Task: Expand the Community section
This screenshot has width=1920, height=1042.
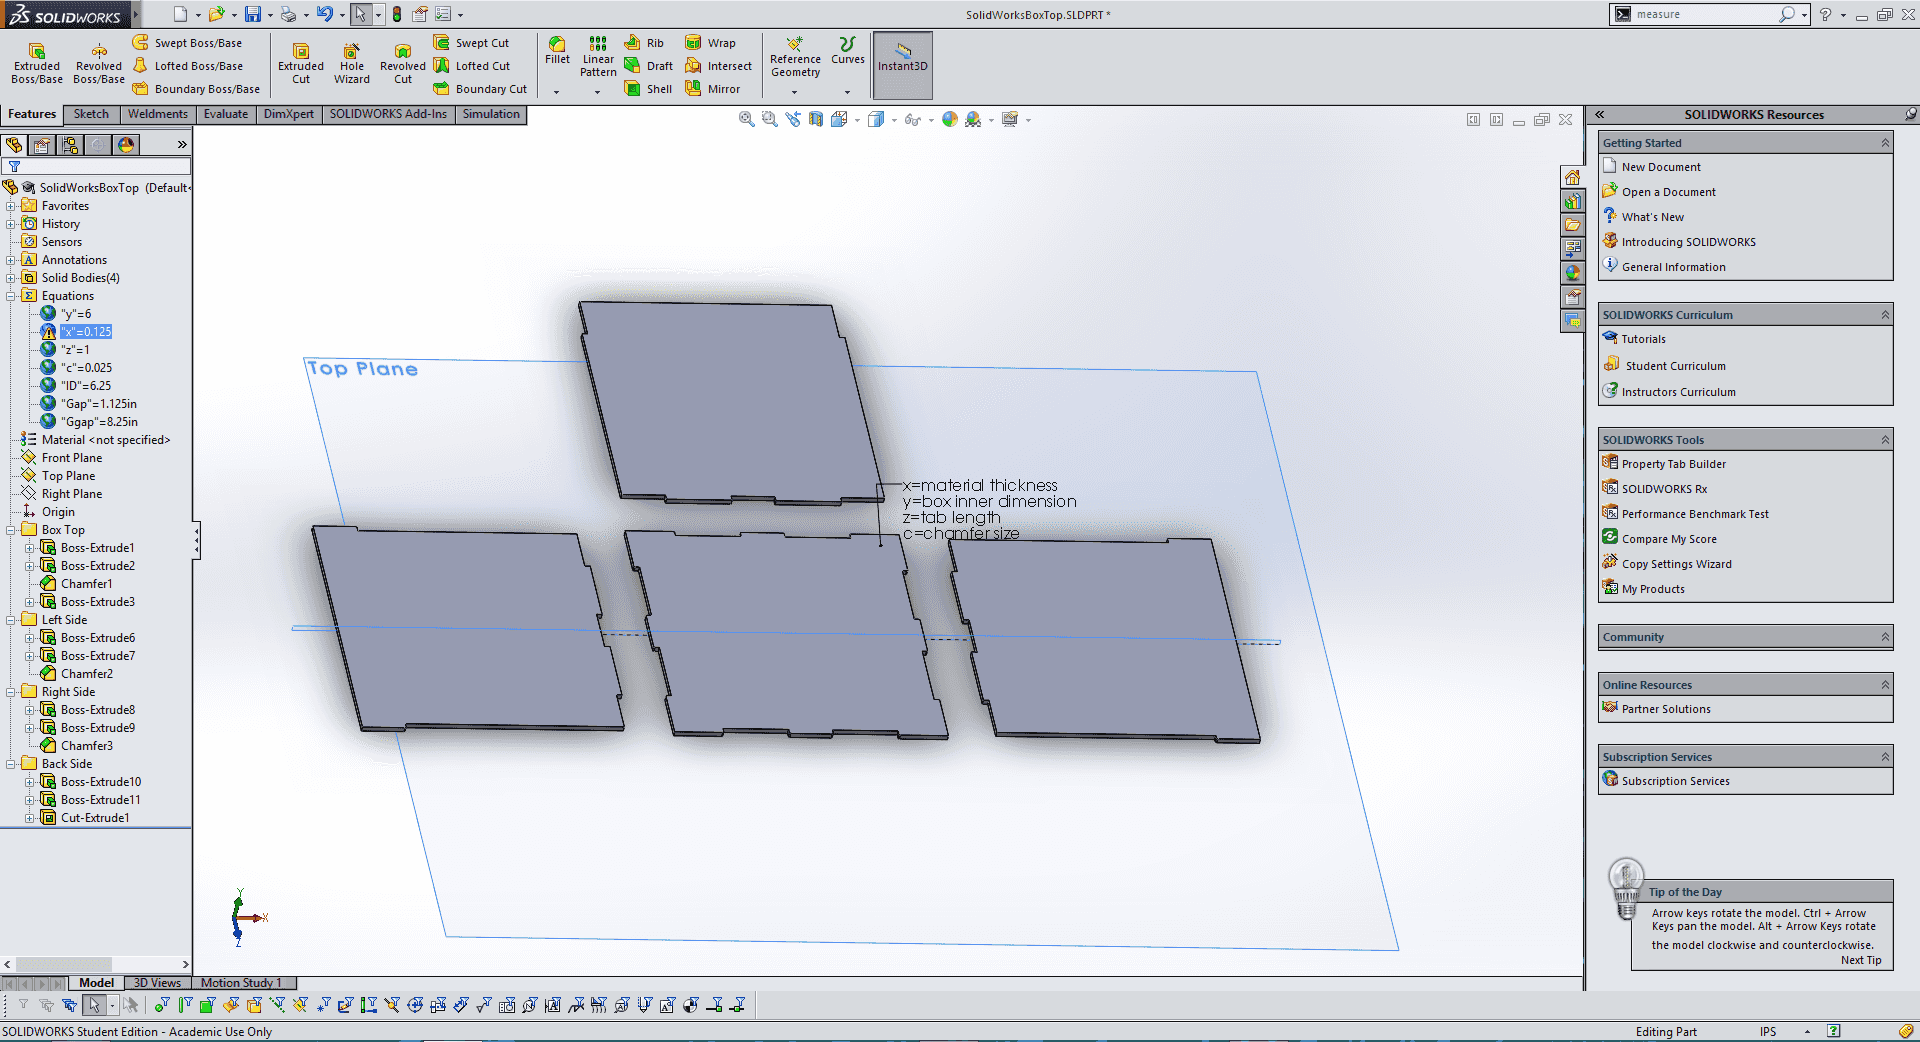Action: [1885, 637]
